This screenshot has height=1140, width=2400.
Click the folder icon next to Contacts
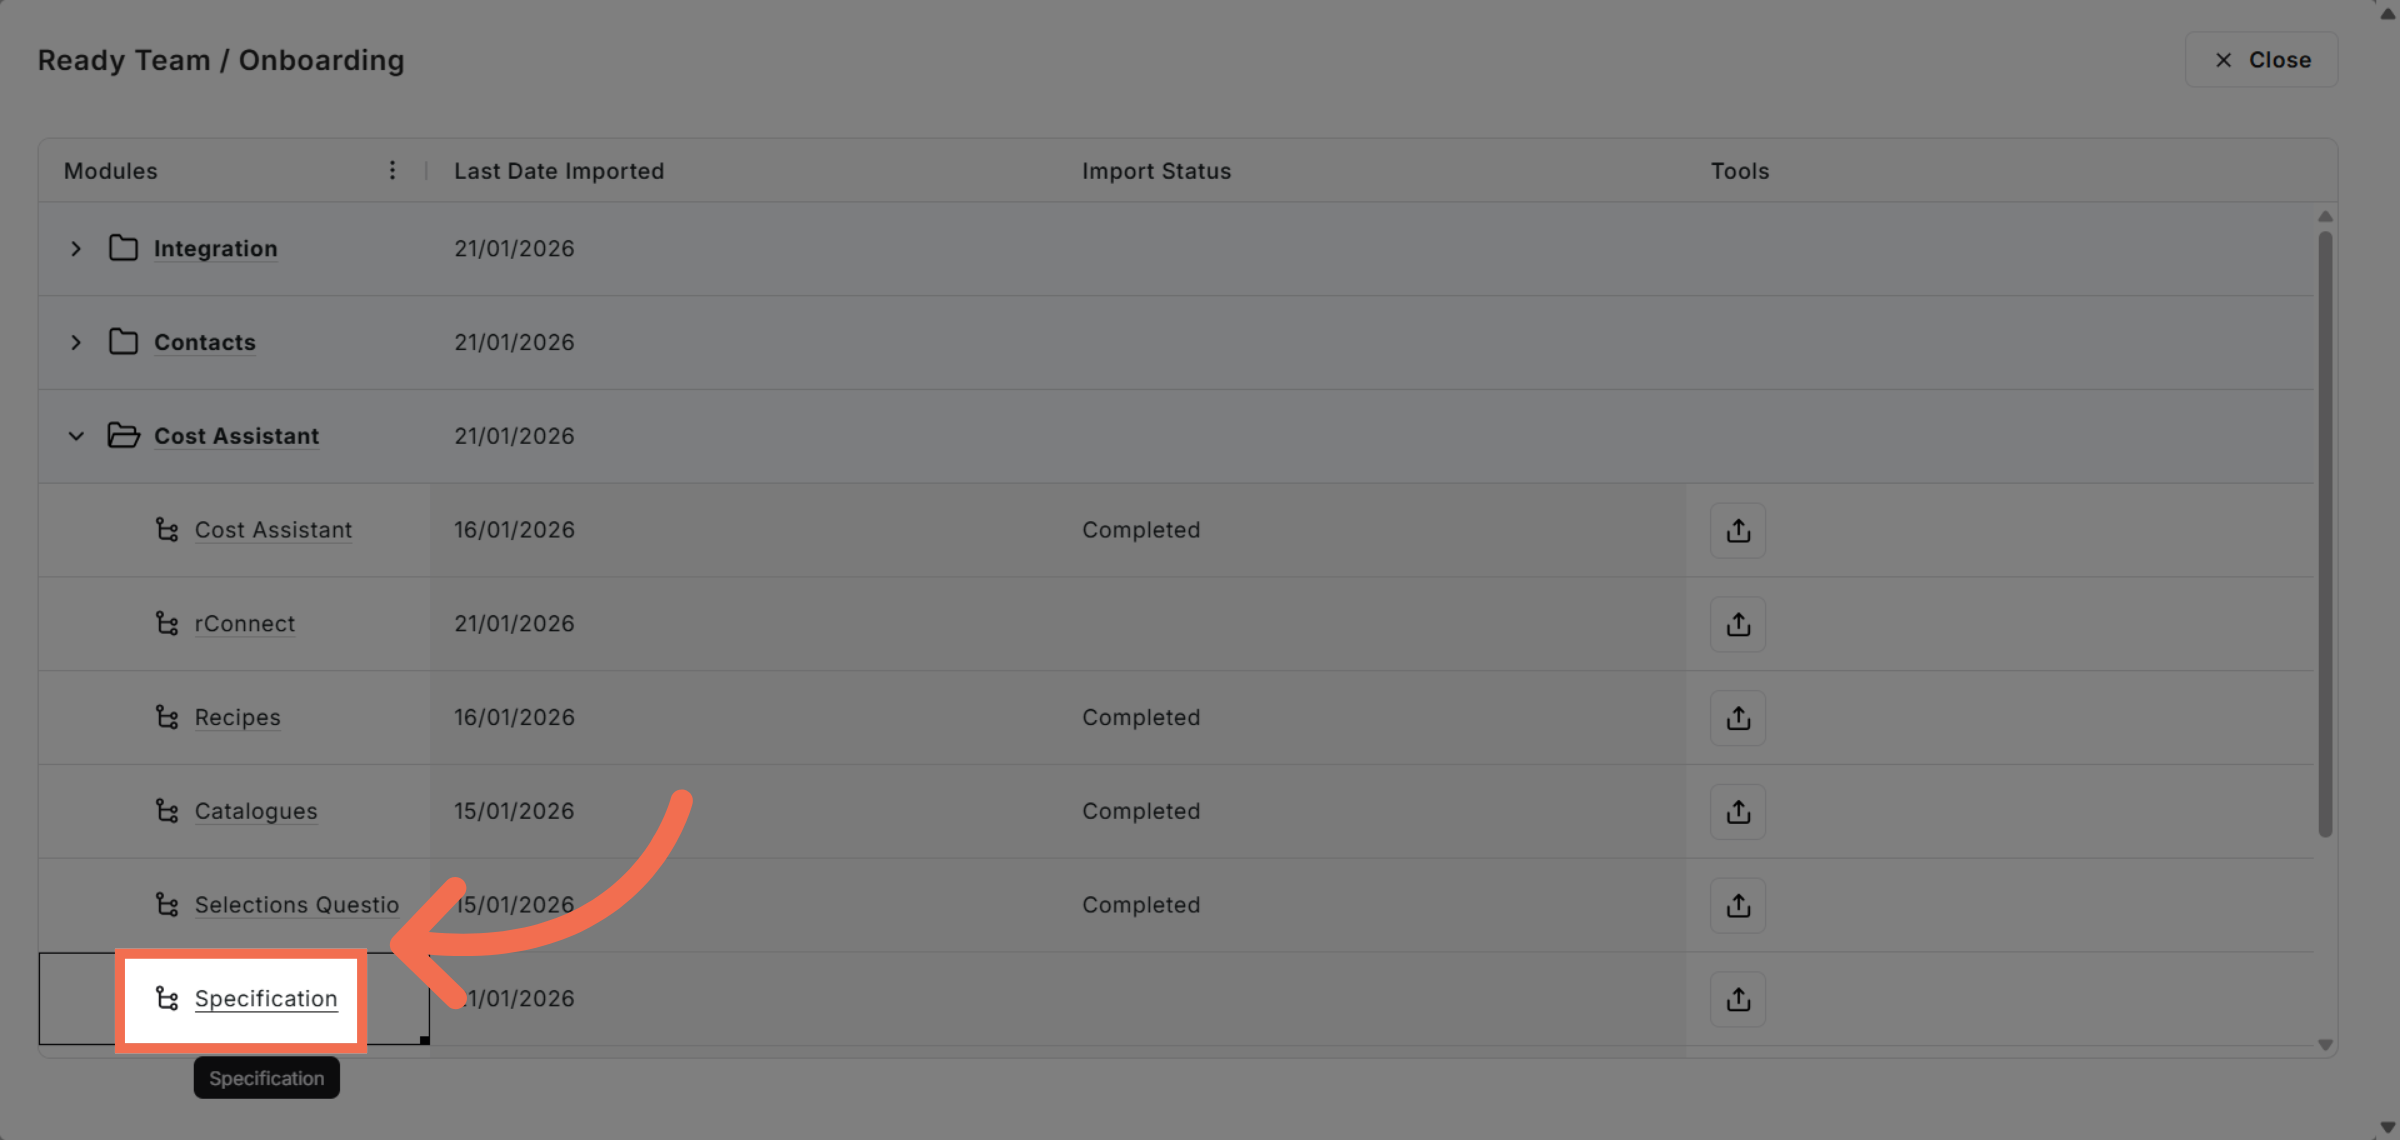(122, 341)
